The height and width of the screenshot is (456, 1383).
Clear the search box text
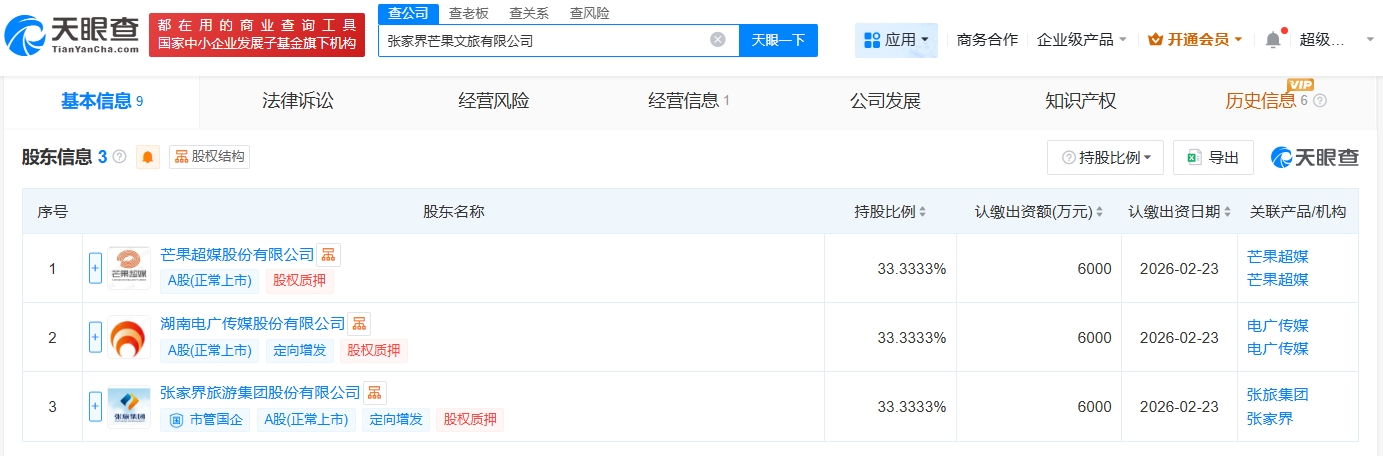(717, 40)
